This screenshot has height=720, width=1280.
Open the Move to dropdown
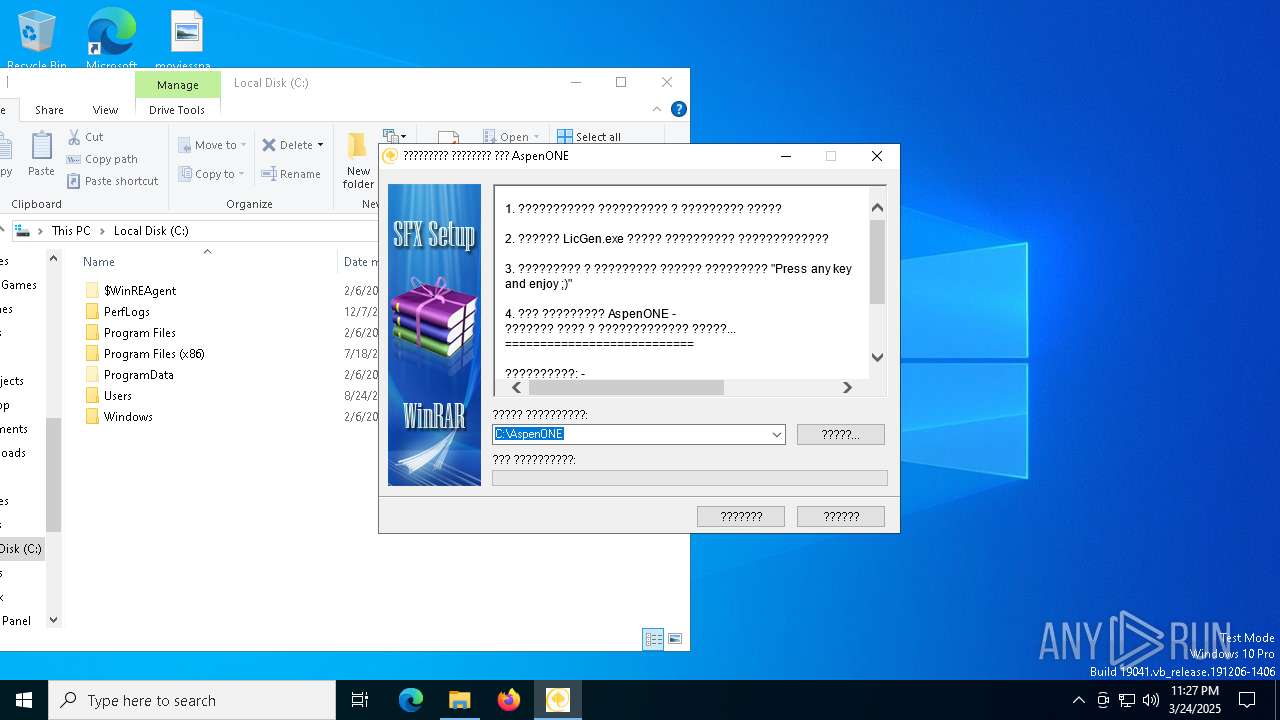212,145
